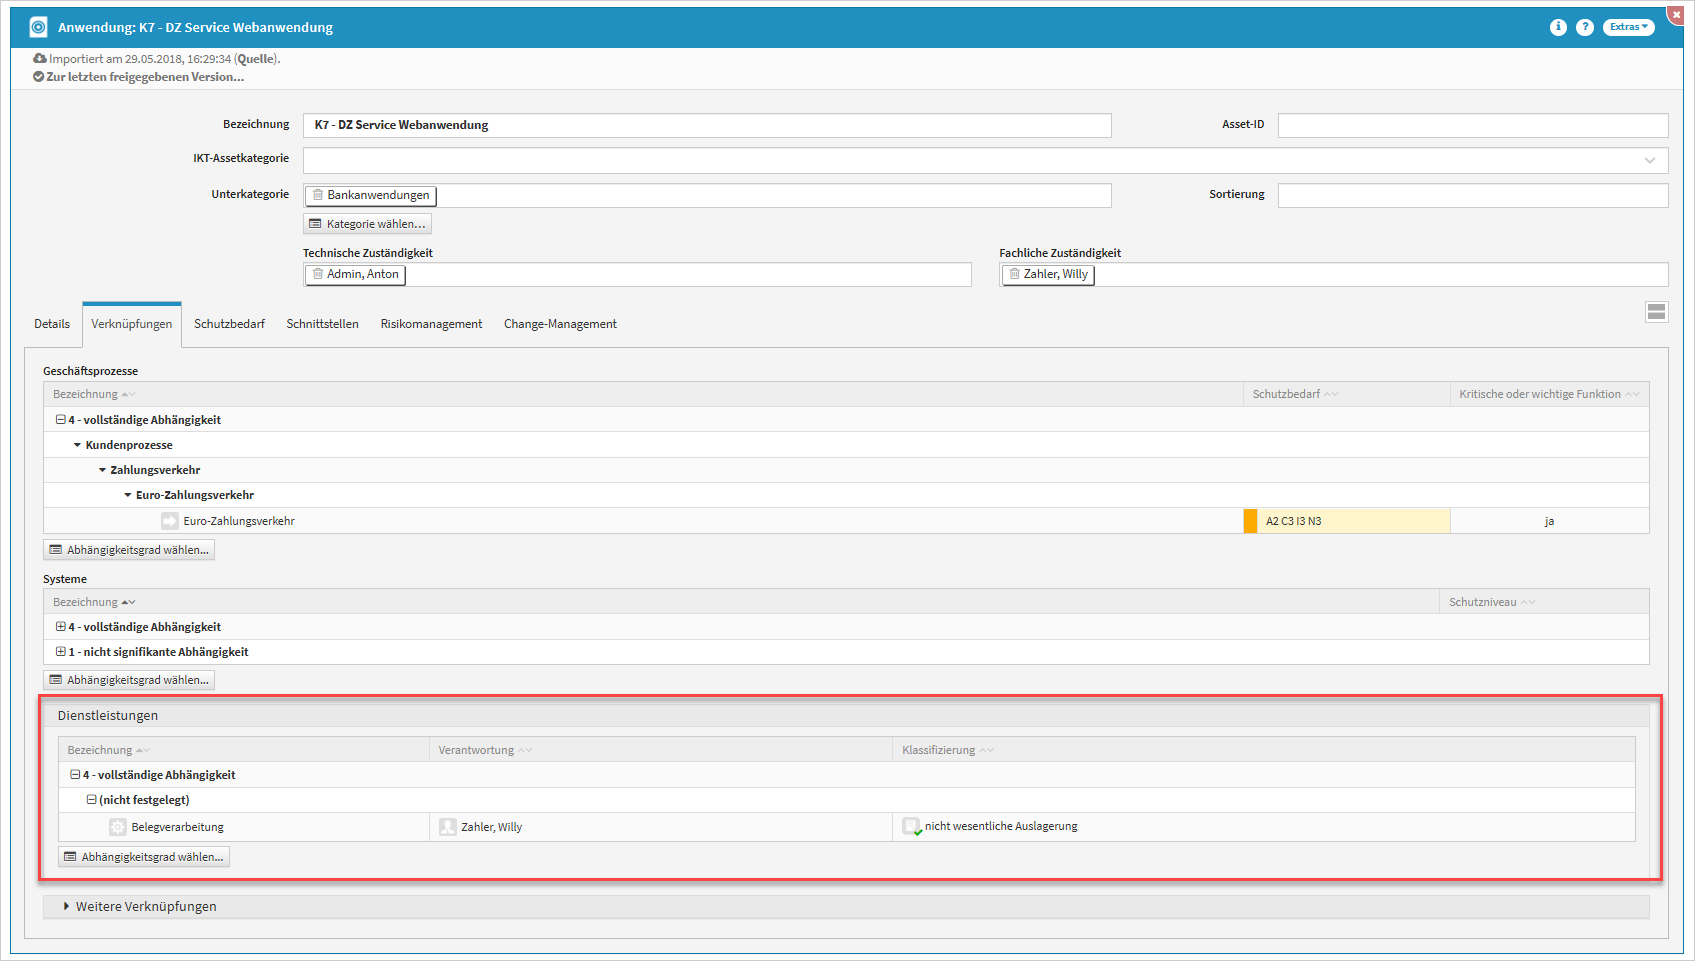Screen dimensions: 1695x961
Task: Open the Extras dropdown menu
Action: (1628, 27)
